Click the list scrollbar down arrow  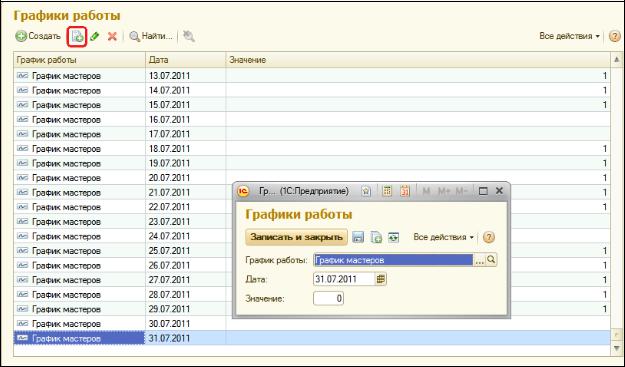point(616,349)
